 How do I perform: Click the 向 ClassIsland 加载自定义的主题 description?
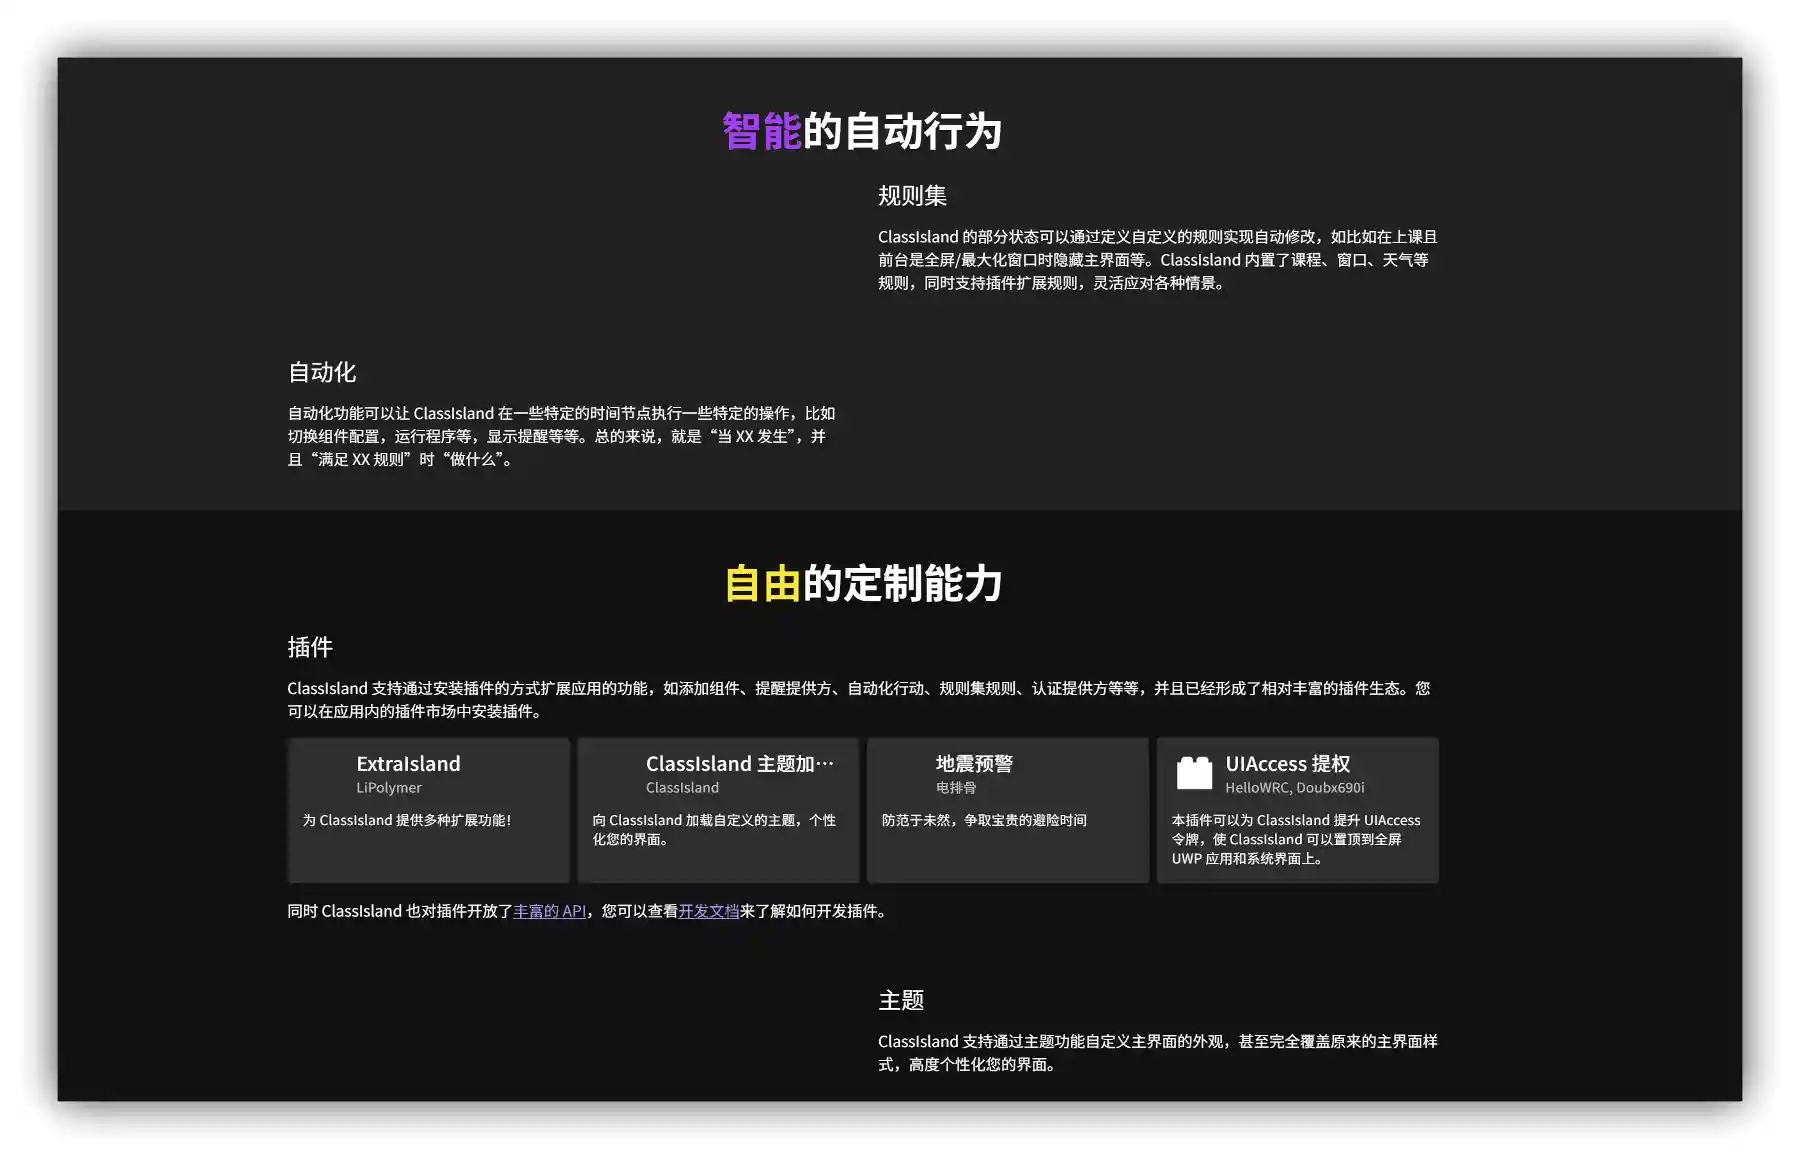tap(714, 829)
